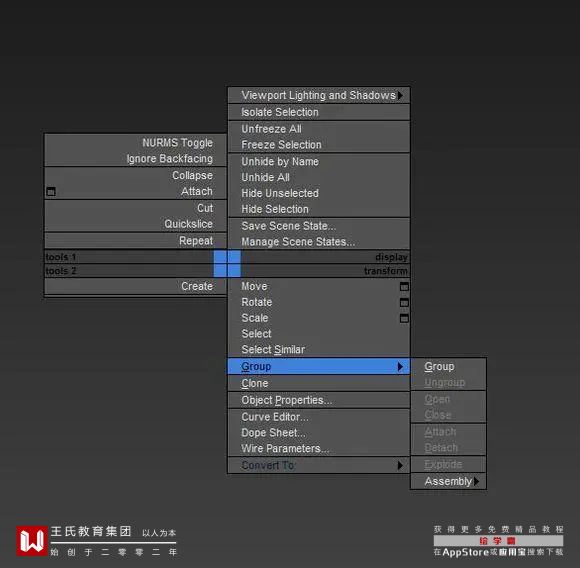Expand Viewport Lighting and Shadows submenu
Image resolution: width=580 pixels, height=568 pixels.
(x=319, y=95)
